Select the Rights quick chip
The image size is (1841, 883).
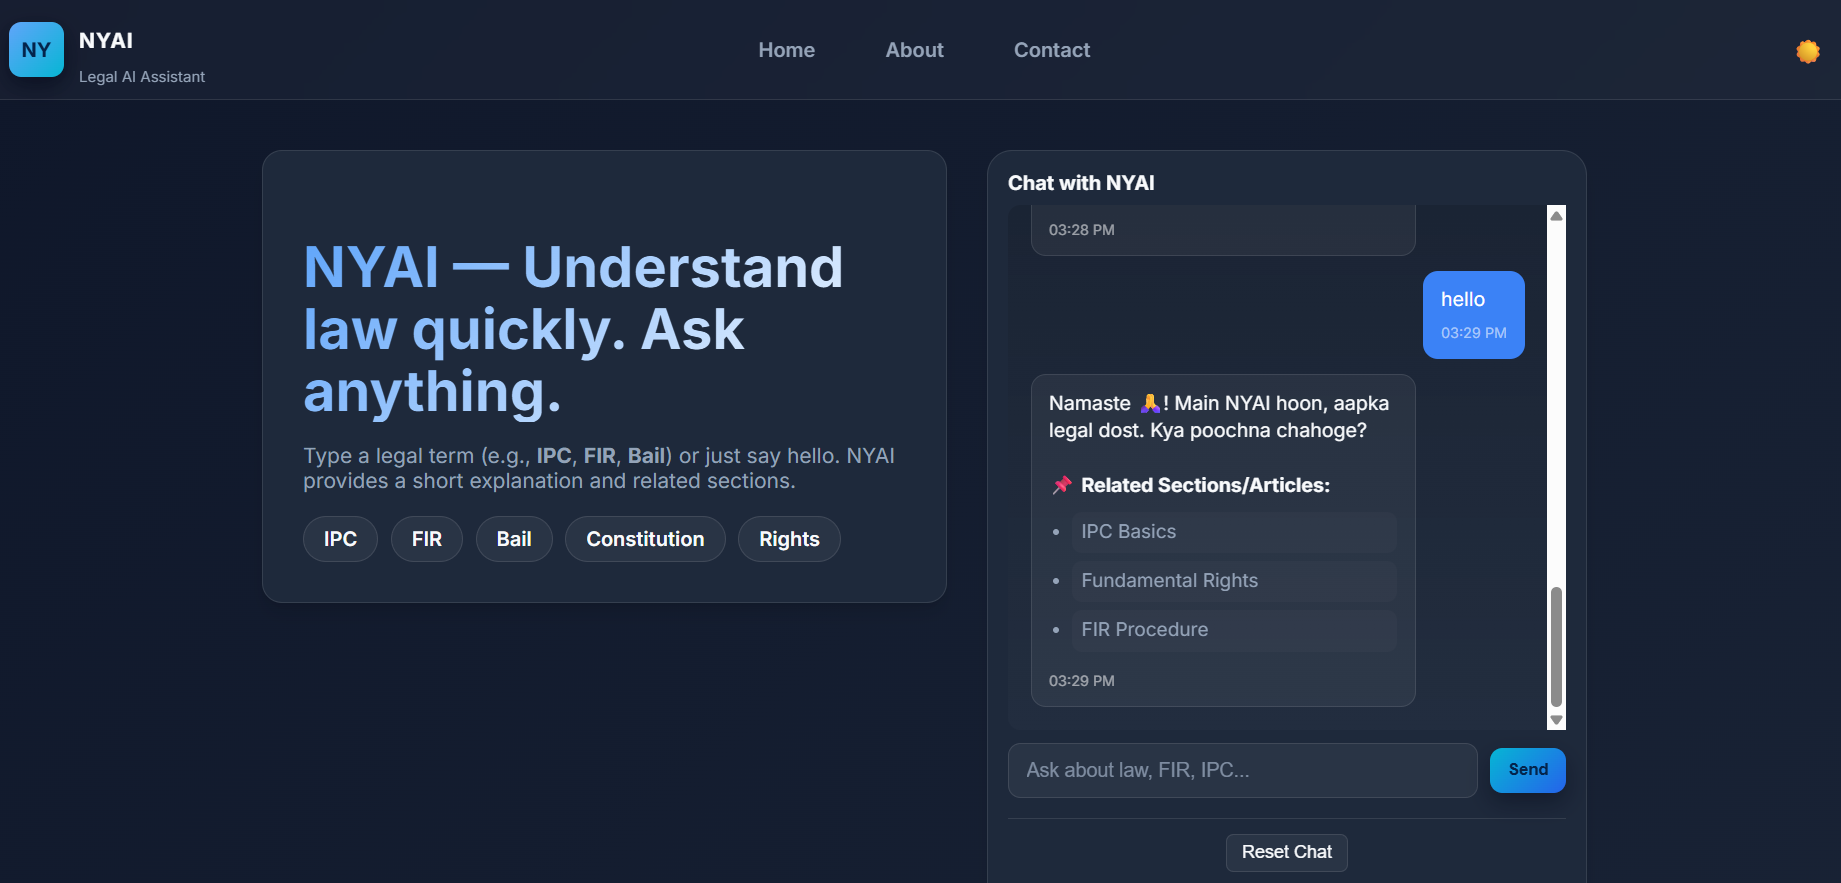coord(789,539)
